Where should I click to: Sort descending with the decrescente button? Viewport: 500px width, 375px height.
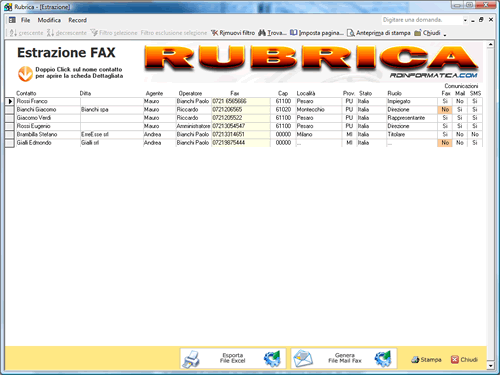67,33
